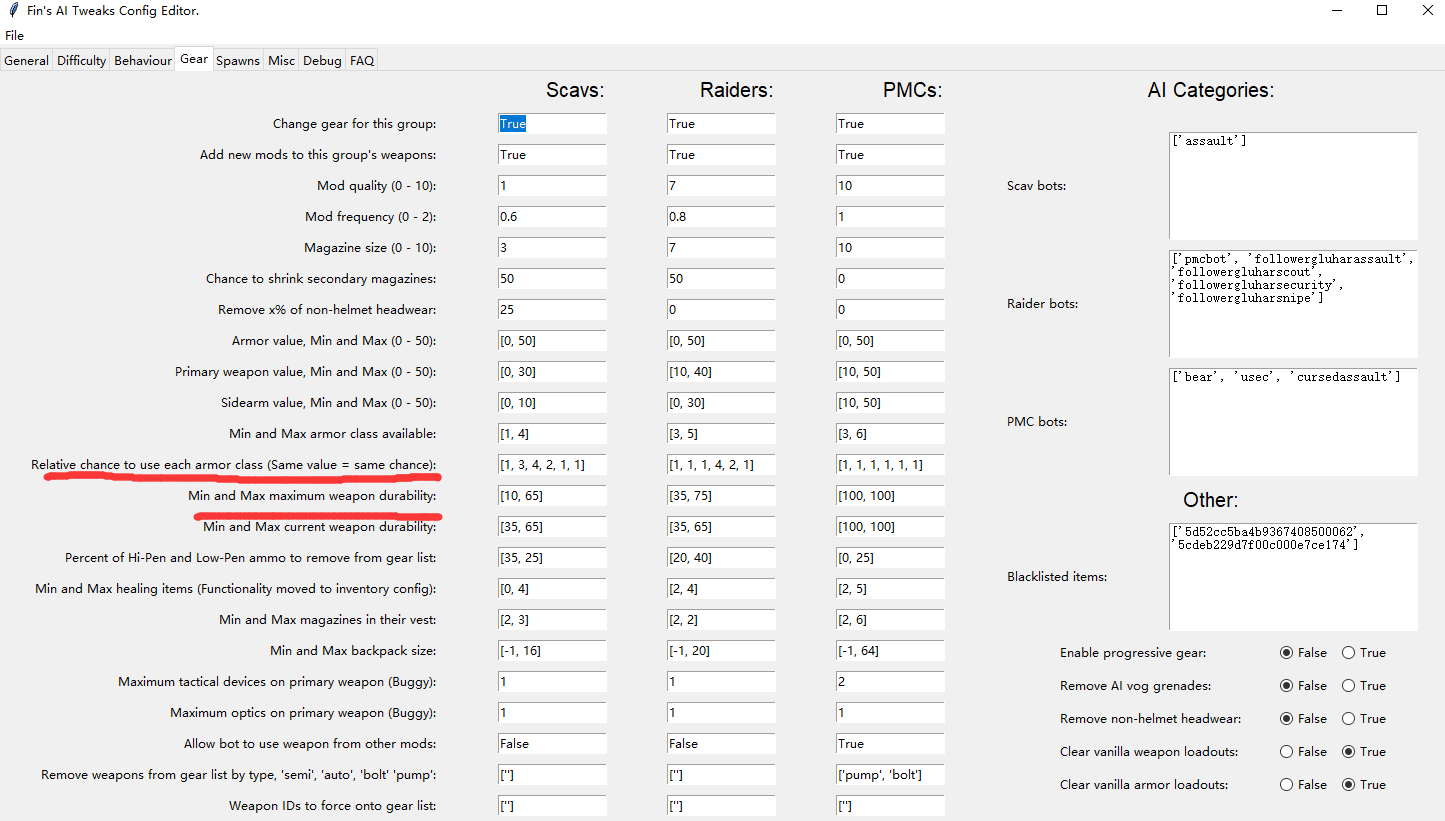Maximize the Config Editor window
Image resolution: width=1445 pixels, height=821 pixels.
[x=1382, y=11]
